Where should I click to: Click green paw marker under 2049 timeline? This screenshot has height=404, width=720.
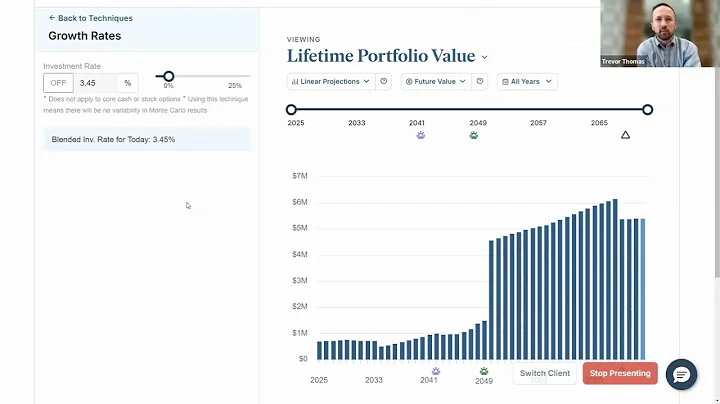(474, 135)
